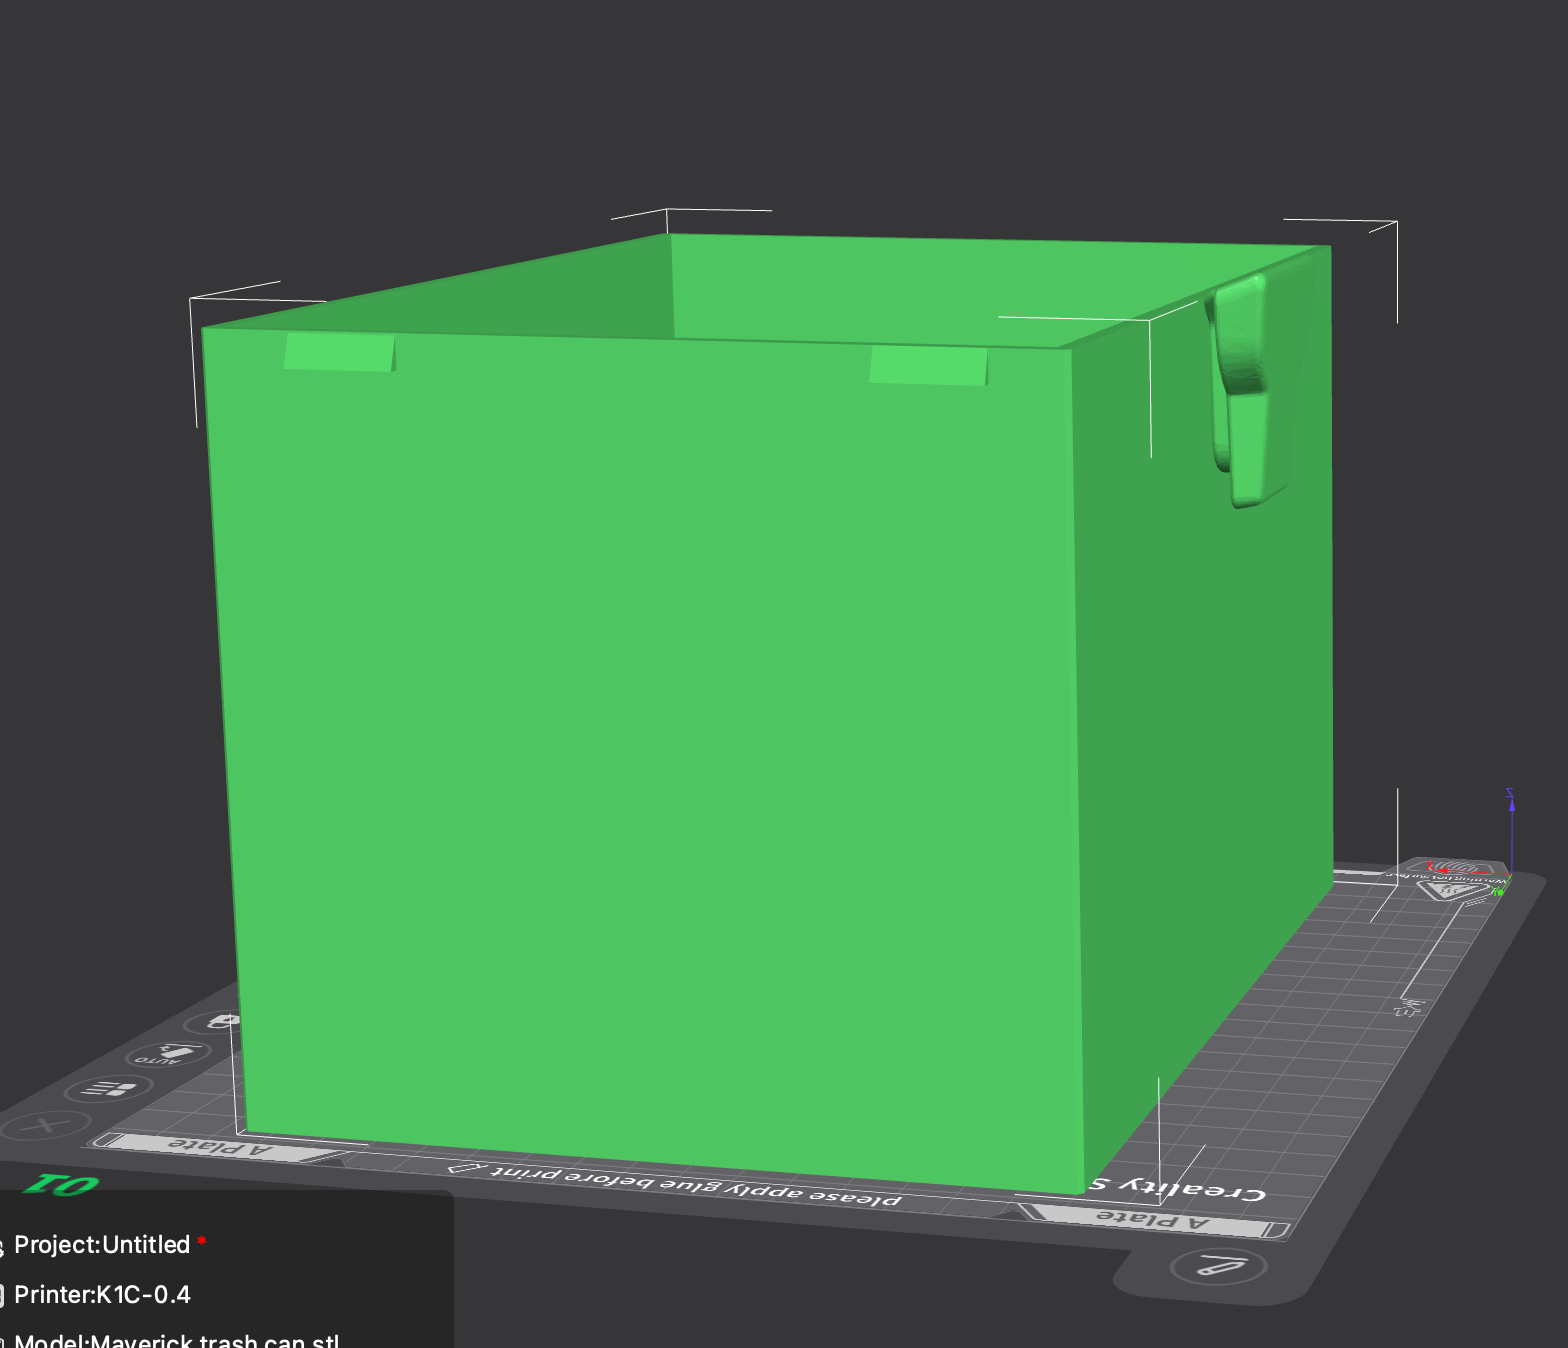Toggle the plate lock icon
Screen dimensions: 1568x1348
pos(220,1021)
